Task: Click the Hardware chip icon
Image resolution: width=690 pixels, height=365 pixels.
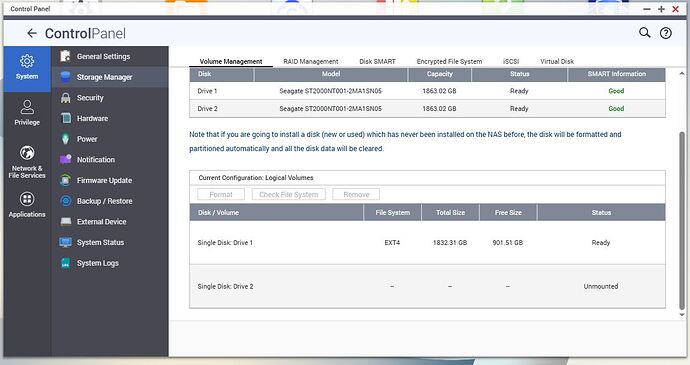Action: (x=66, y=118)
